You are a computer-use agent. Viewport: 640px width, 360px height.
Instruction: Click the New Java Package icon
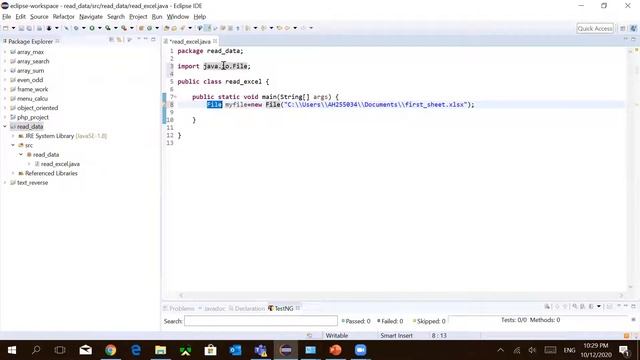141,28
